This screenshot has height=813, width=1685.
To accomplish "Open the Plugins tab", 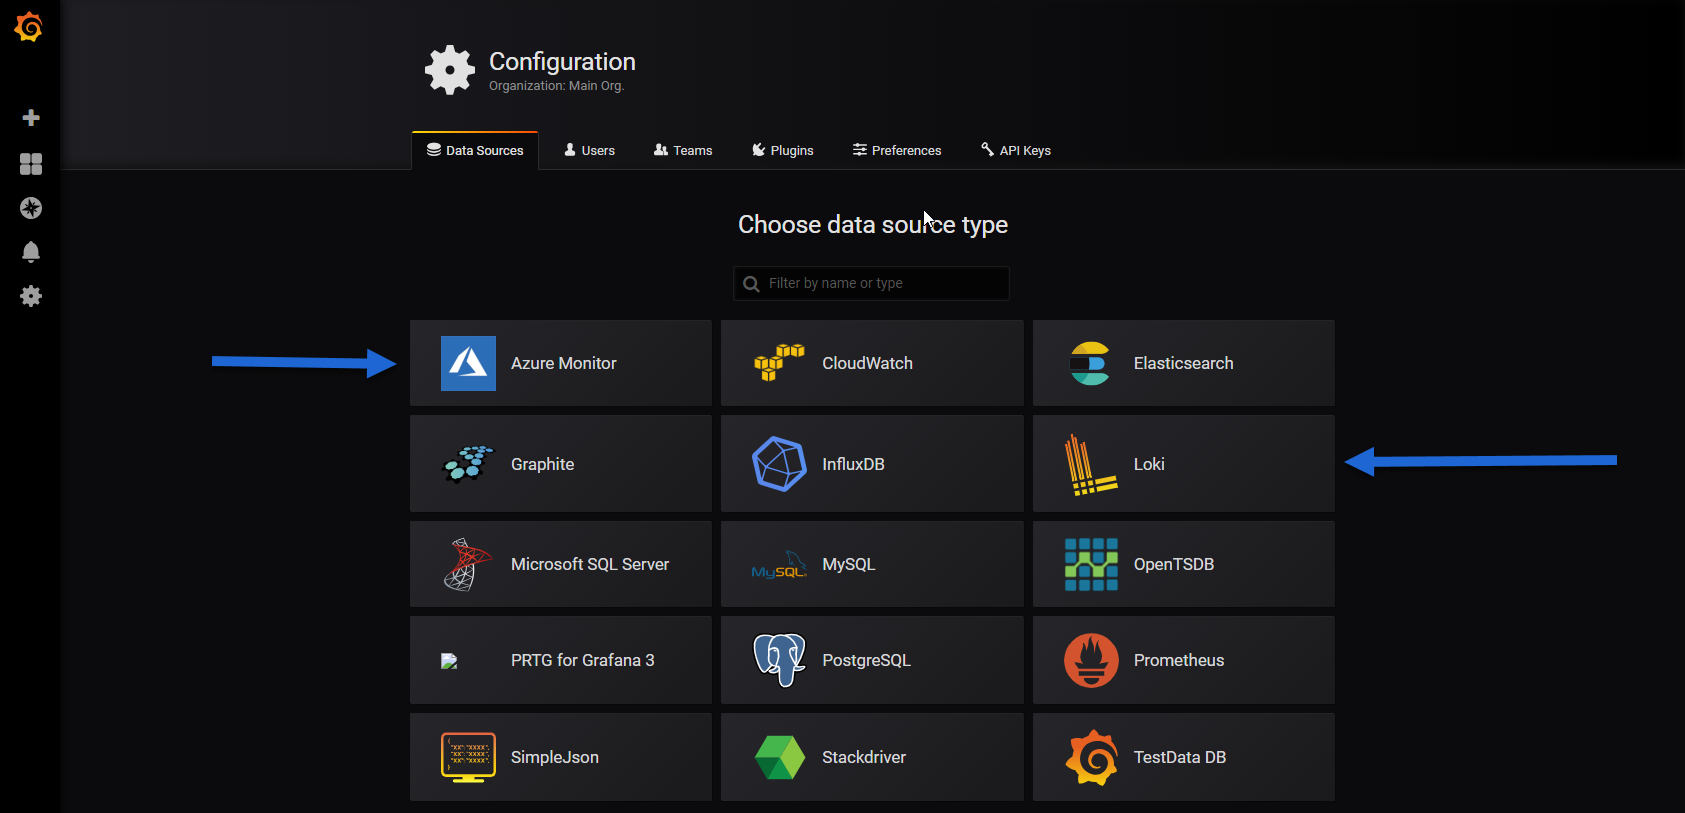I will click(x=782, y=151).
